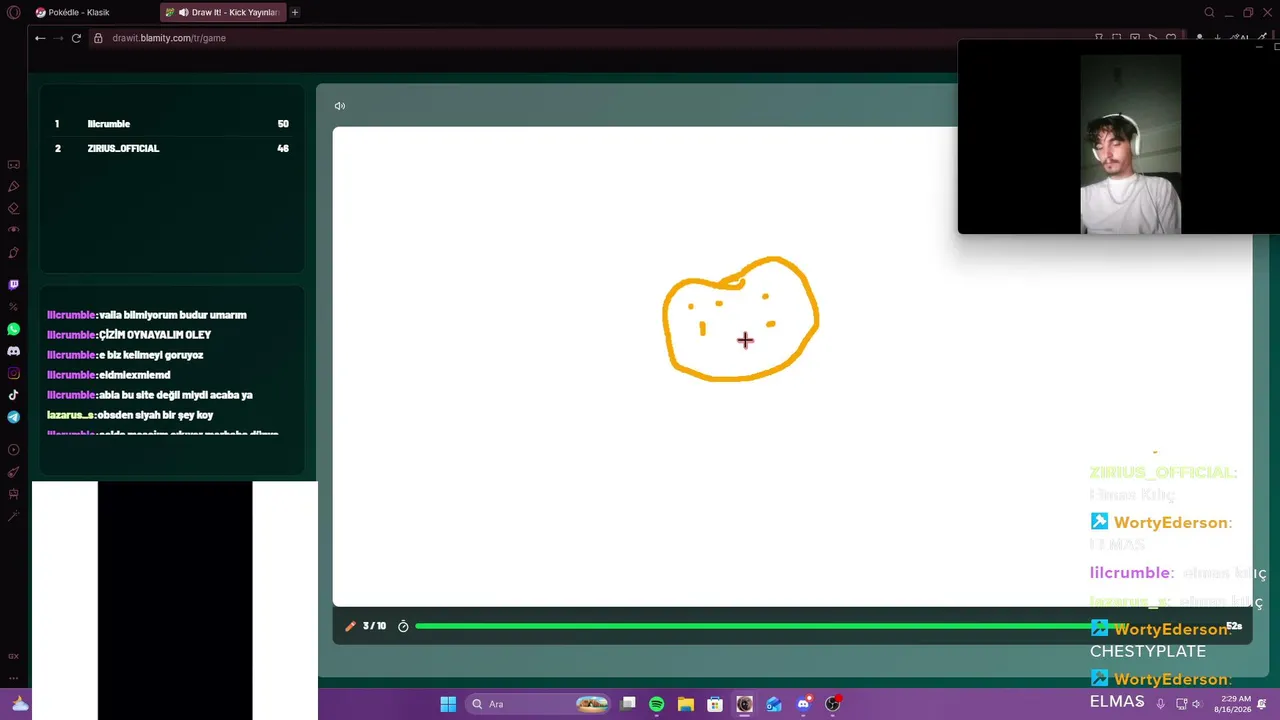The height and width of the screenshot is (720, 1280).
Task: Open the blue mail app in taskbar
Action: (774, 704)
